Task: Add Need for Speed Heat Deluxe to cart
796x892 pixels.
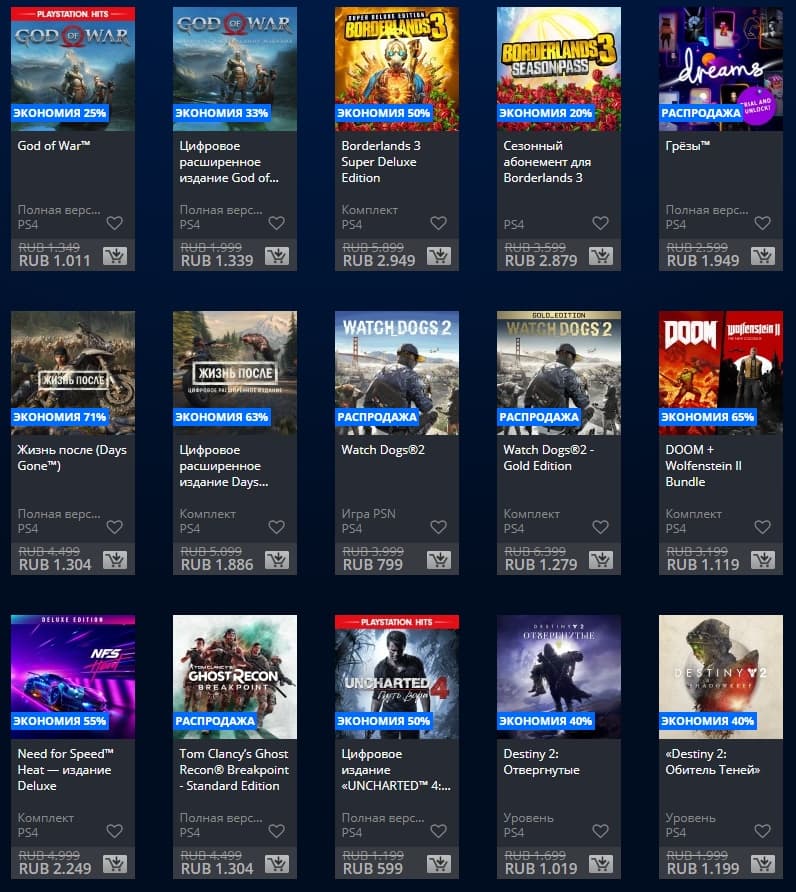Action: point(115,864)
